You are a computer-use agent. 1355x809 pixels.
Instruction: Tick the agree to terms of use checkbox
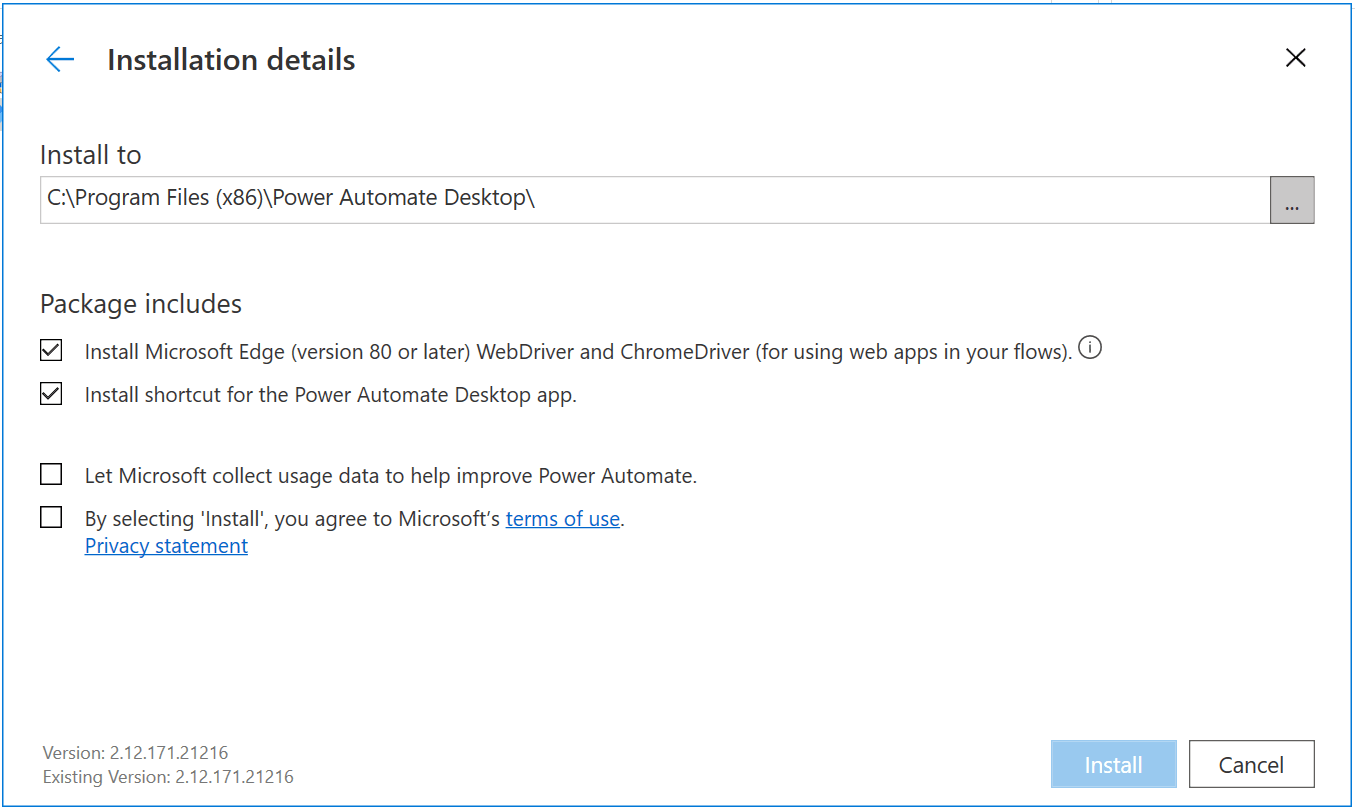(51, 517)
